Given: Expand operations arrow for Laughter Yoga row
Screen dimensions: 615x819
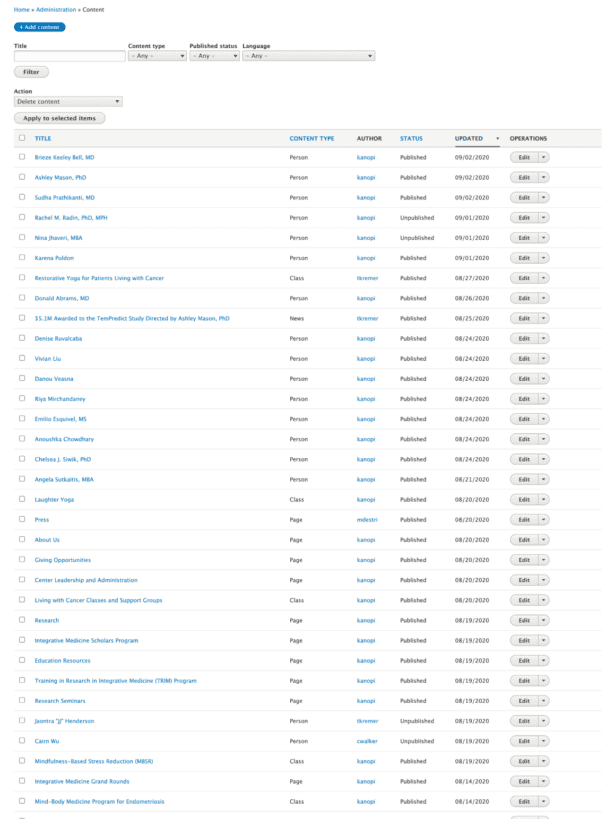Looking at the screenshot, I should coord(543,500).
